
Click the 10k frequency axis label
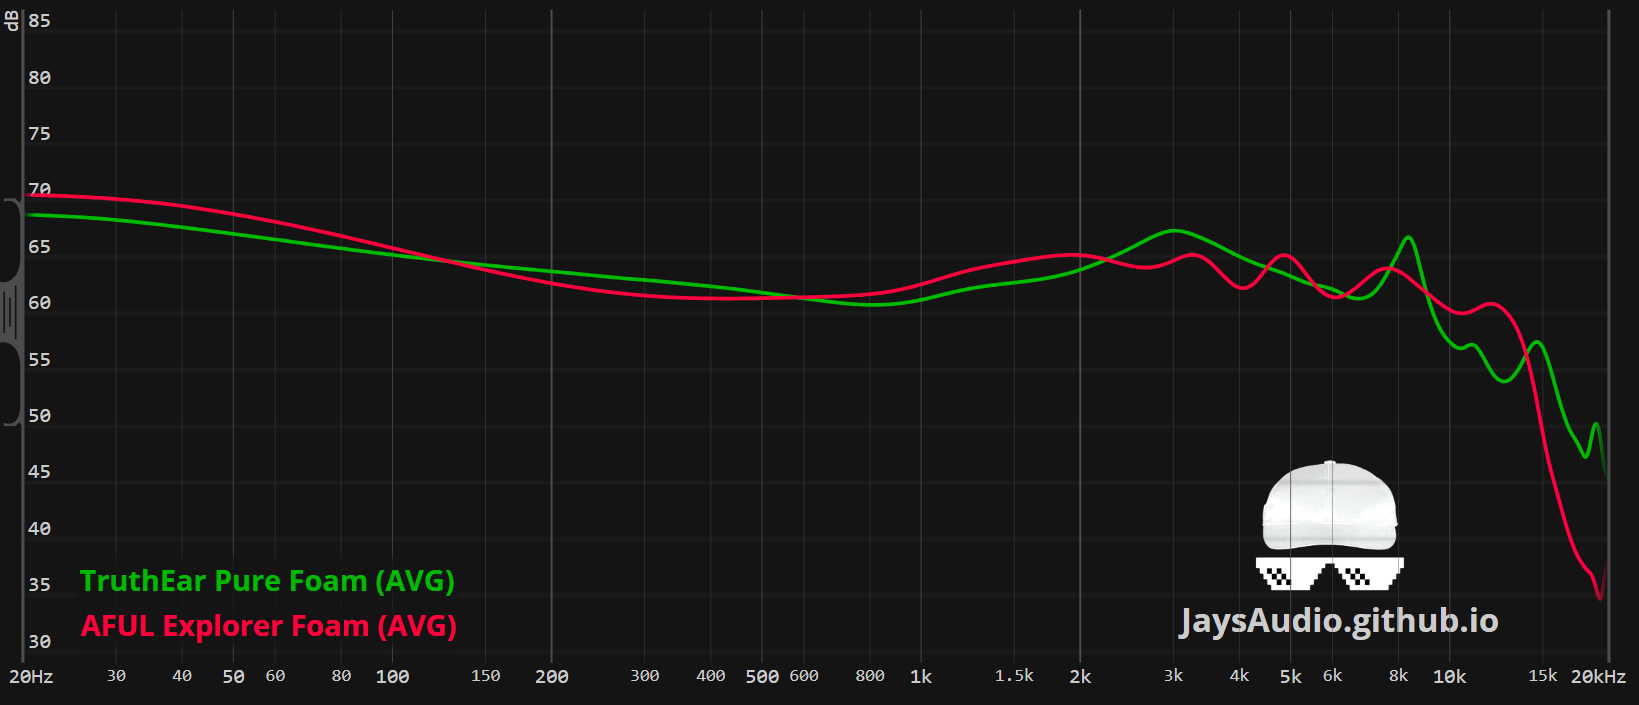1450,677
